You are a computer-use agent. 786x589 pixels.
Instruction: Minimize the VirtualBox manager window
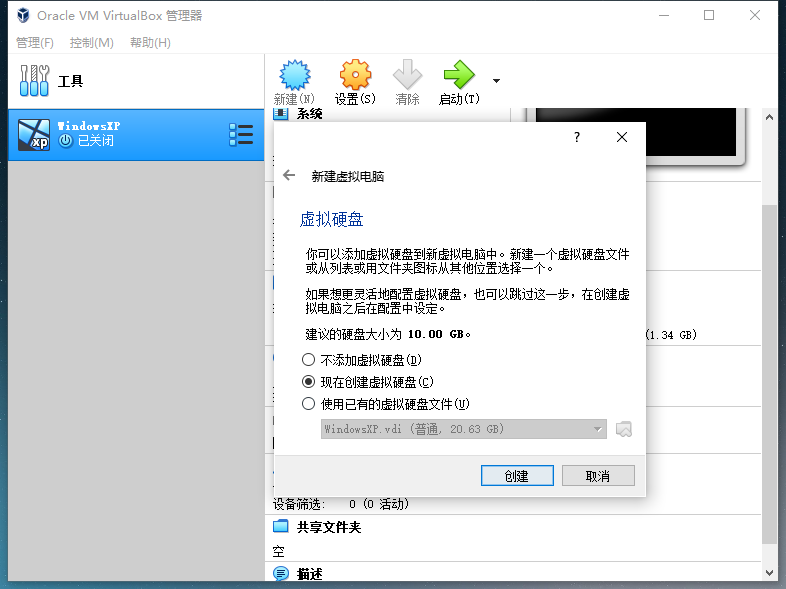[664, 16]
